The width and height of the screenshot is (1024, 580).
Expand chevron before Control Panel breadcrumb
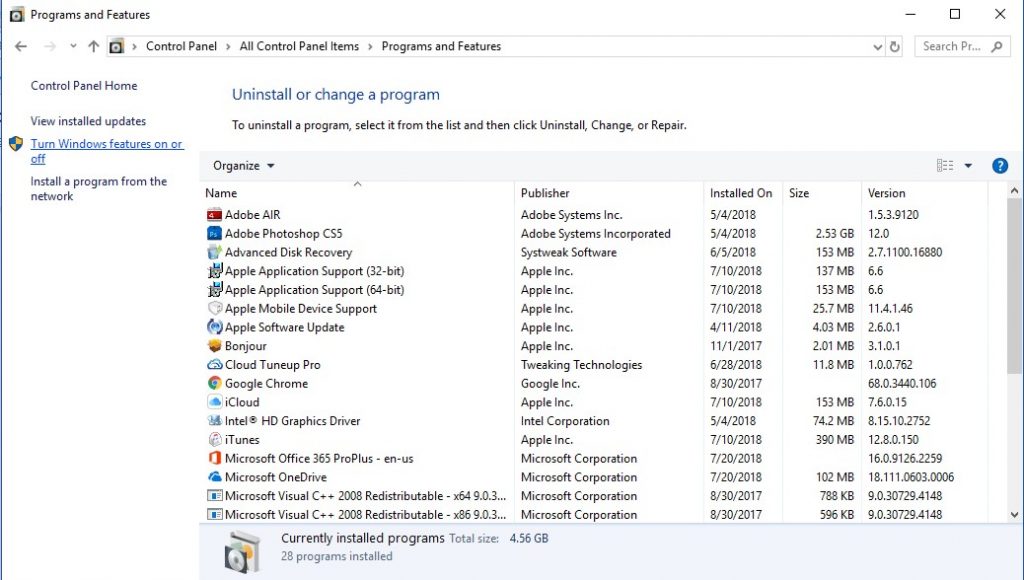tap(135, 46)
